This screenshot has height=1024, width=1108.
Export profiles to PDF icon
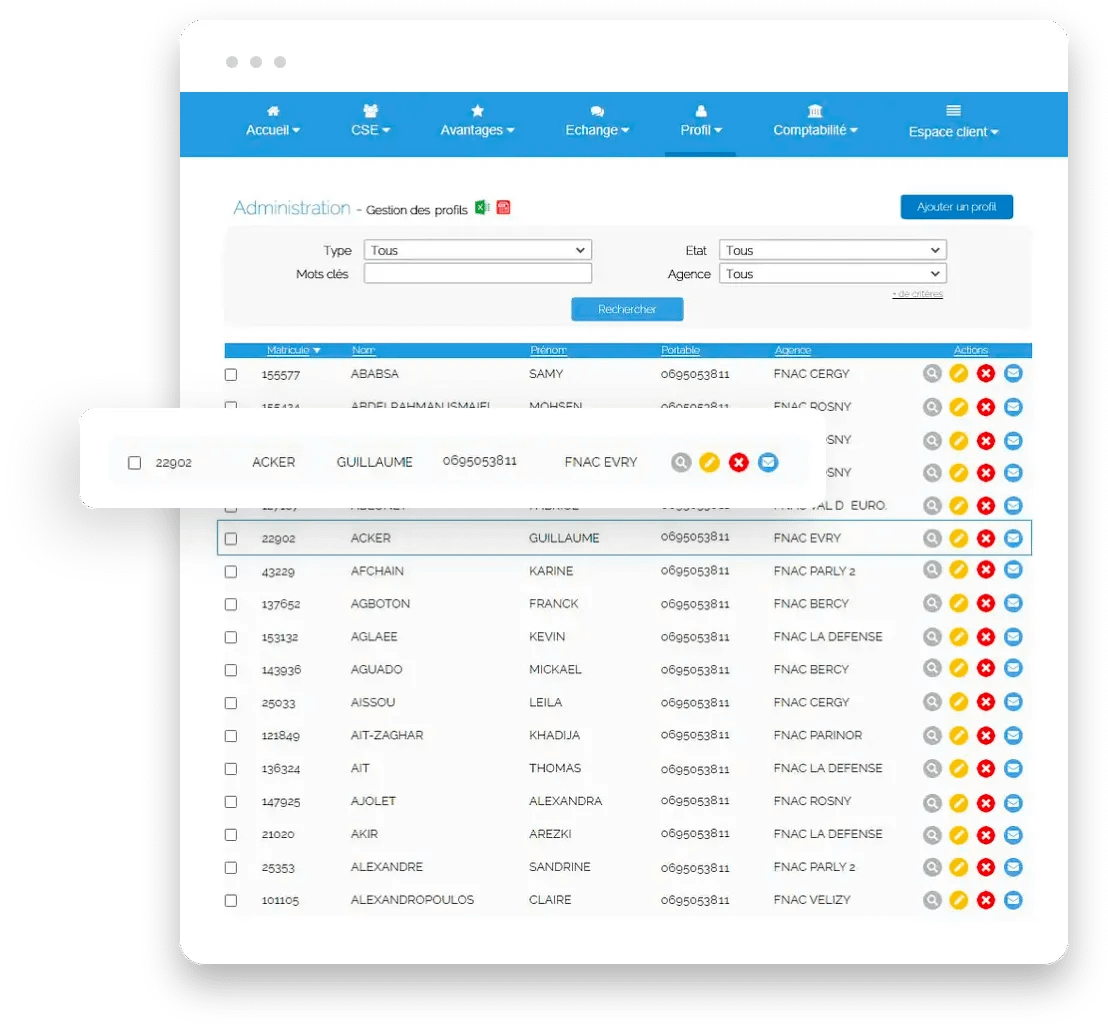pyautogui.click(x=504, y=207)
